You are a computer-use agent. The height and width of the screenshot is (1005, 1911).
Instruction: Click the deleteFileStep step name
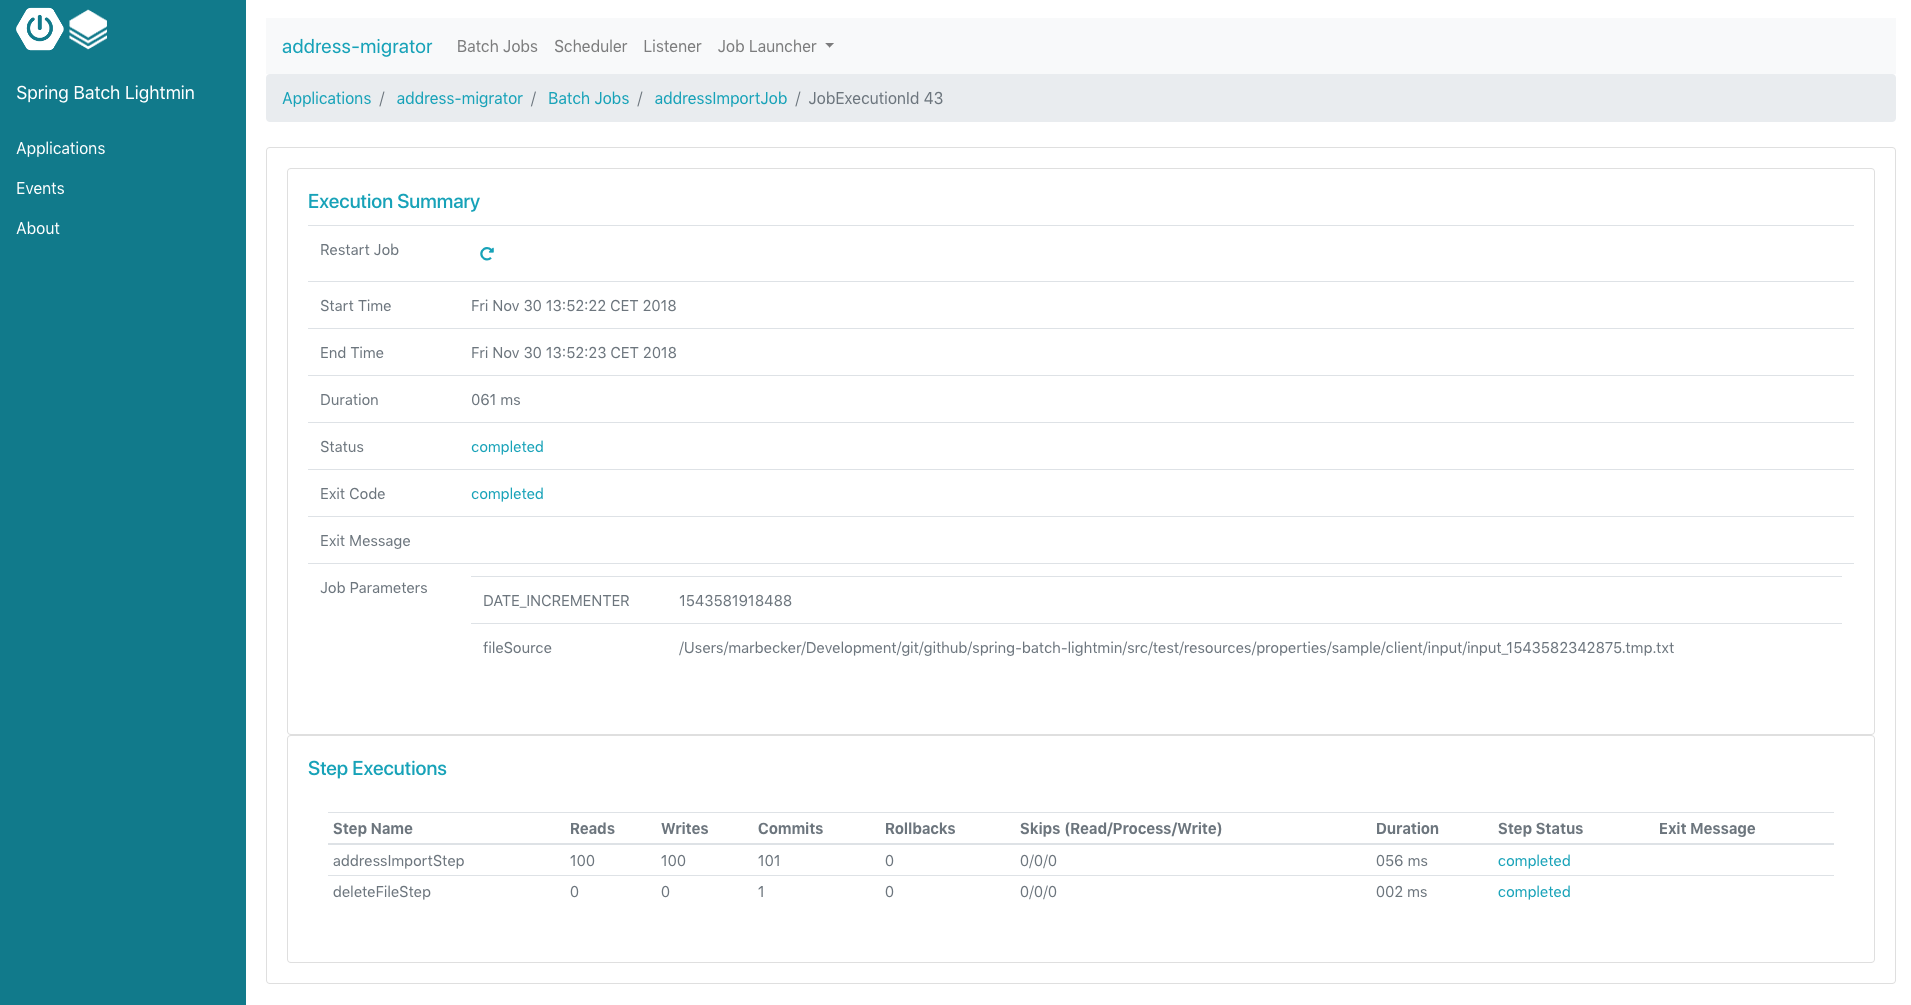pos(381,892)
